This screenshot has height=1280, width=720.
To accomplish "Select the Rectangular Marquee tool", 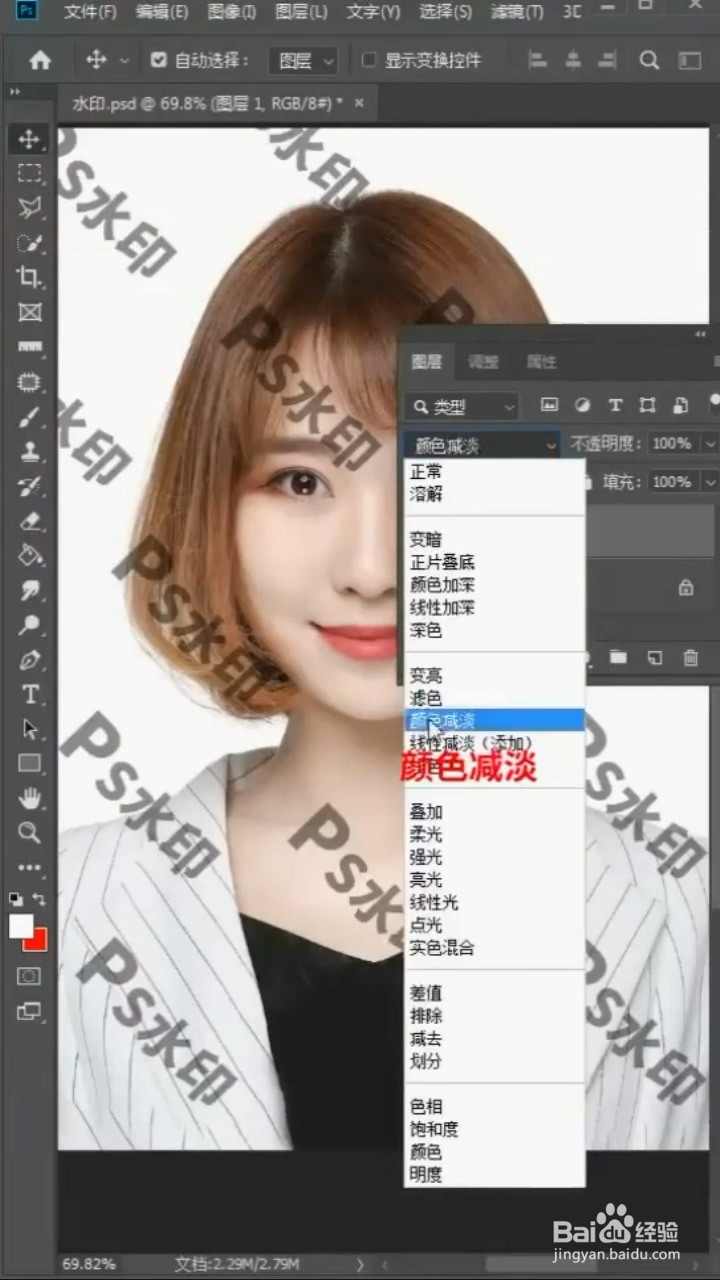I will click(29, 173).
